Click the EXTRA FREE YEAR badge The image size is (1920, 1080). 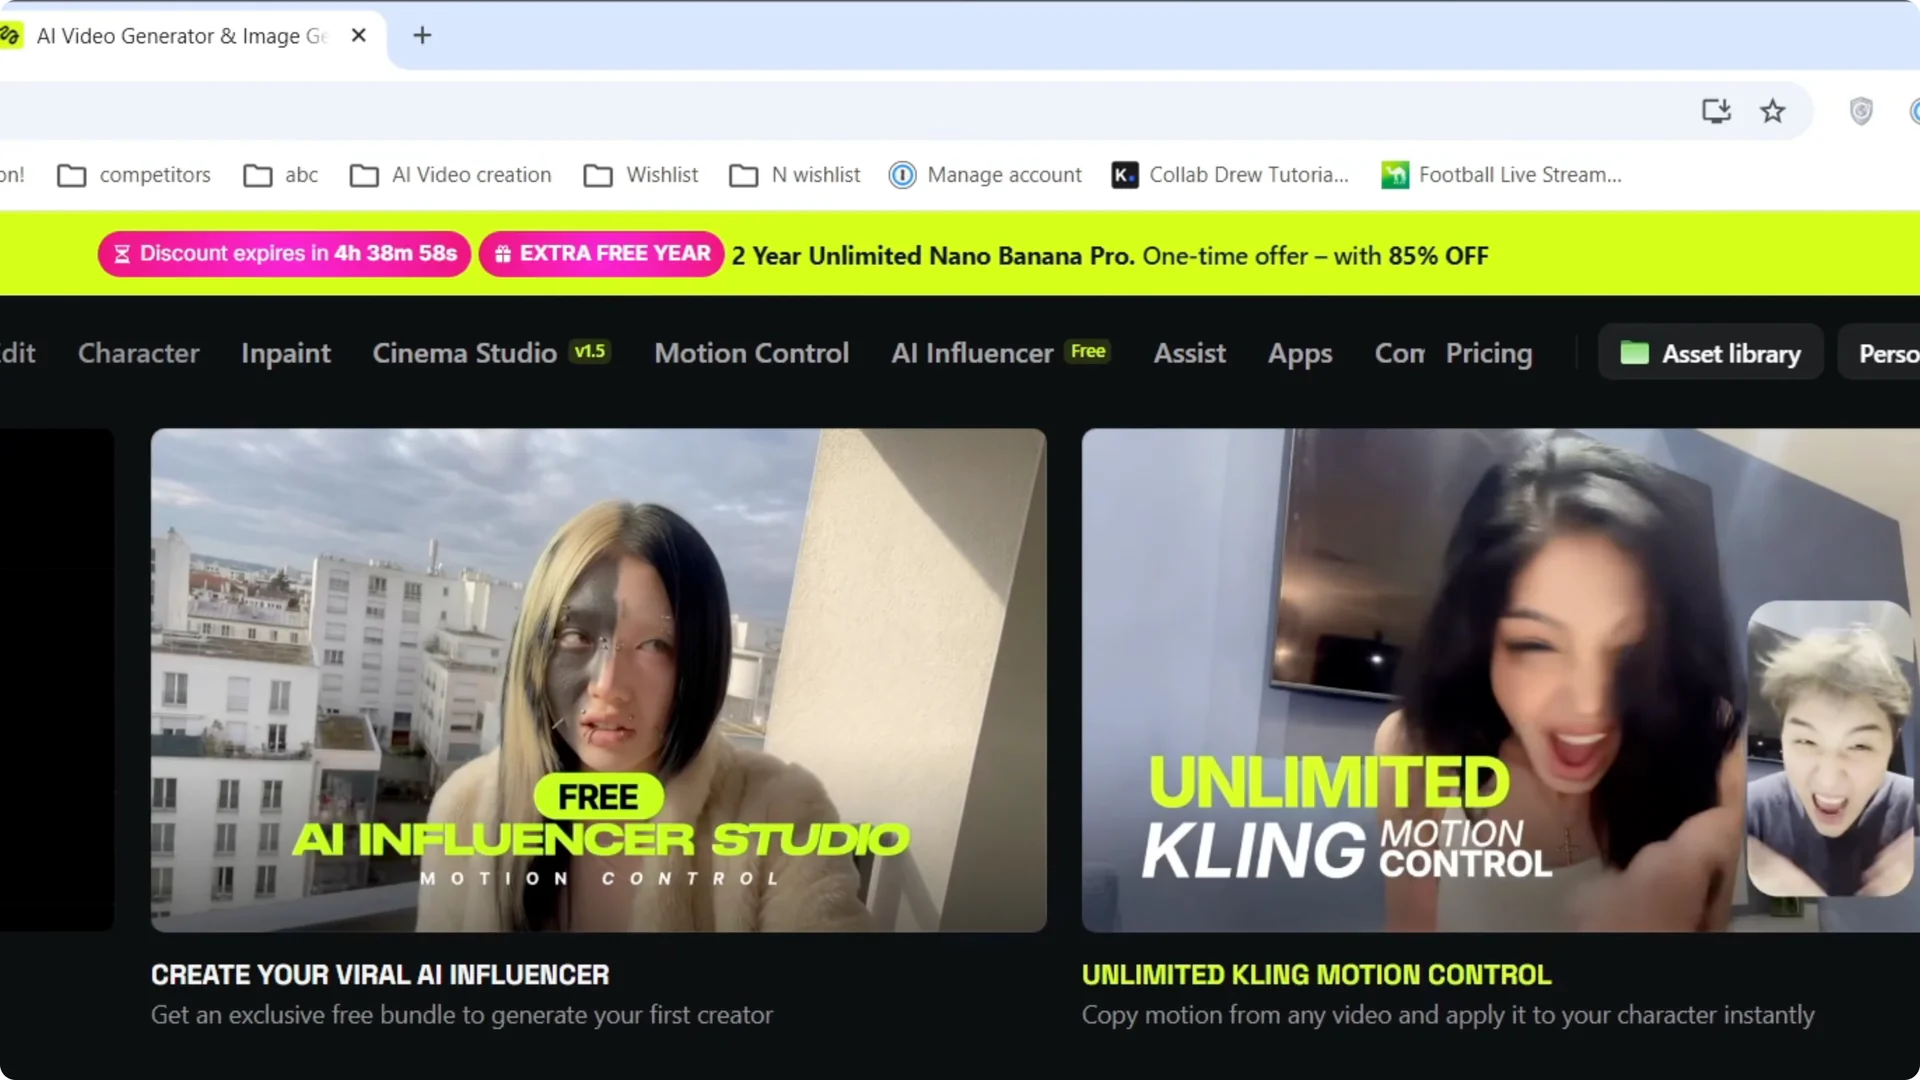click(x=600, y=253)
